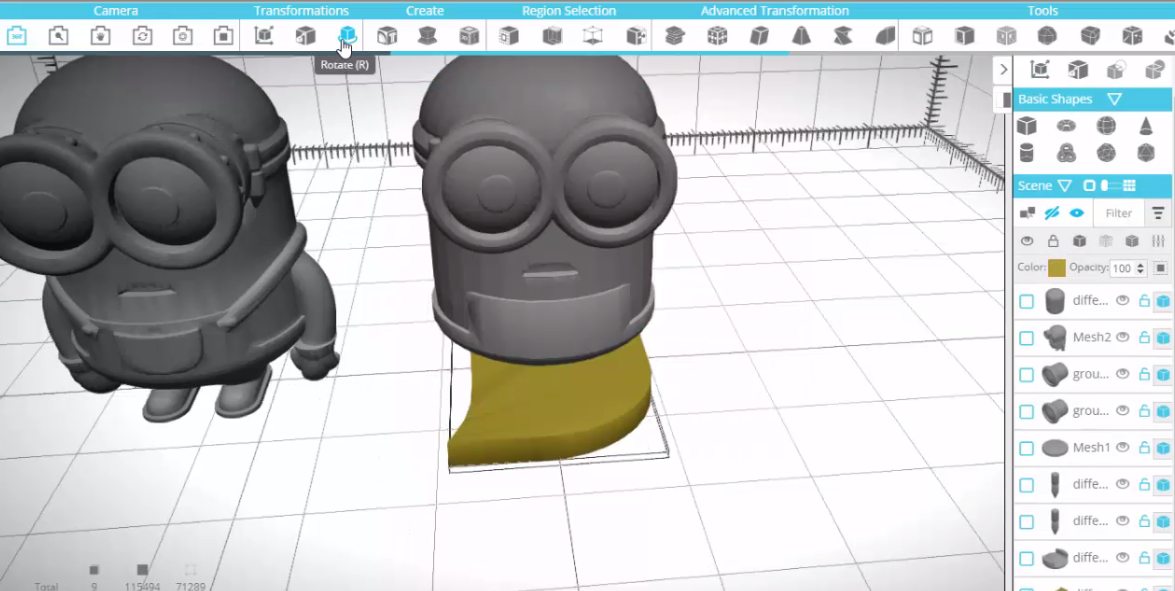Select the Mesh1 object name in Scene list

pyautogui.click(x=1091, y=447)
